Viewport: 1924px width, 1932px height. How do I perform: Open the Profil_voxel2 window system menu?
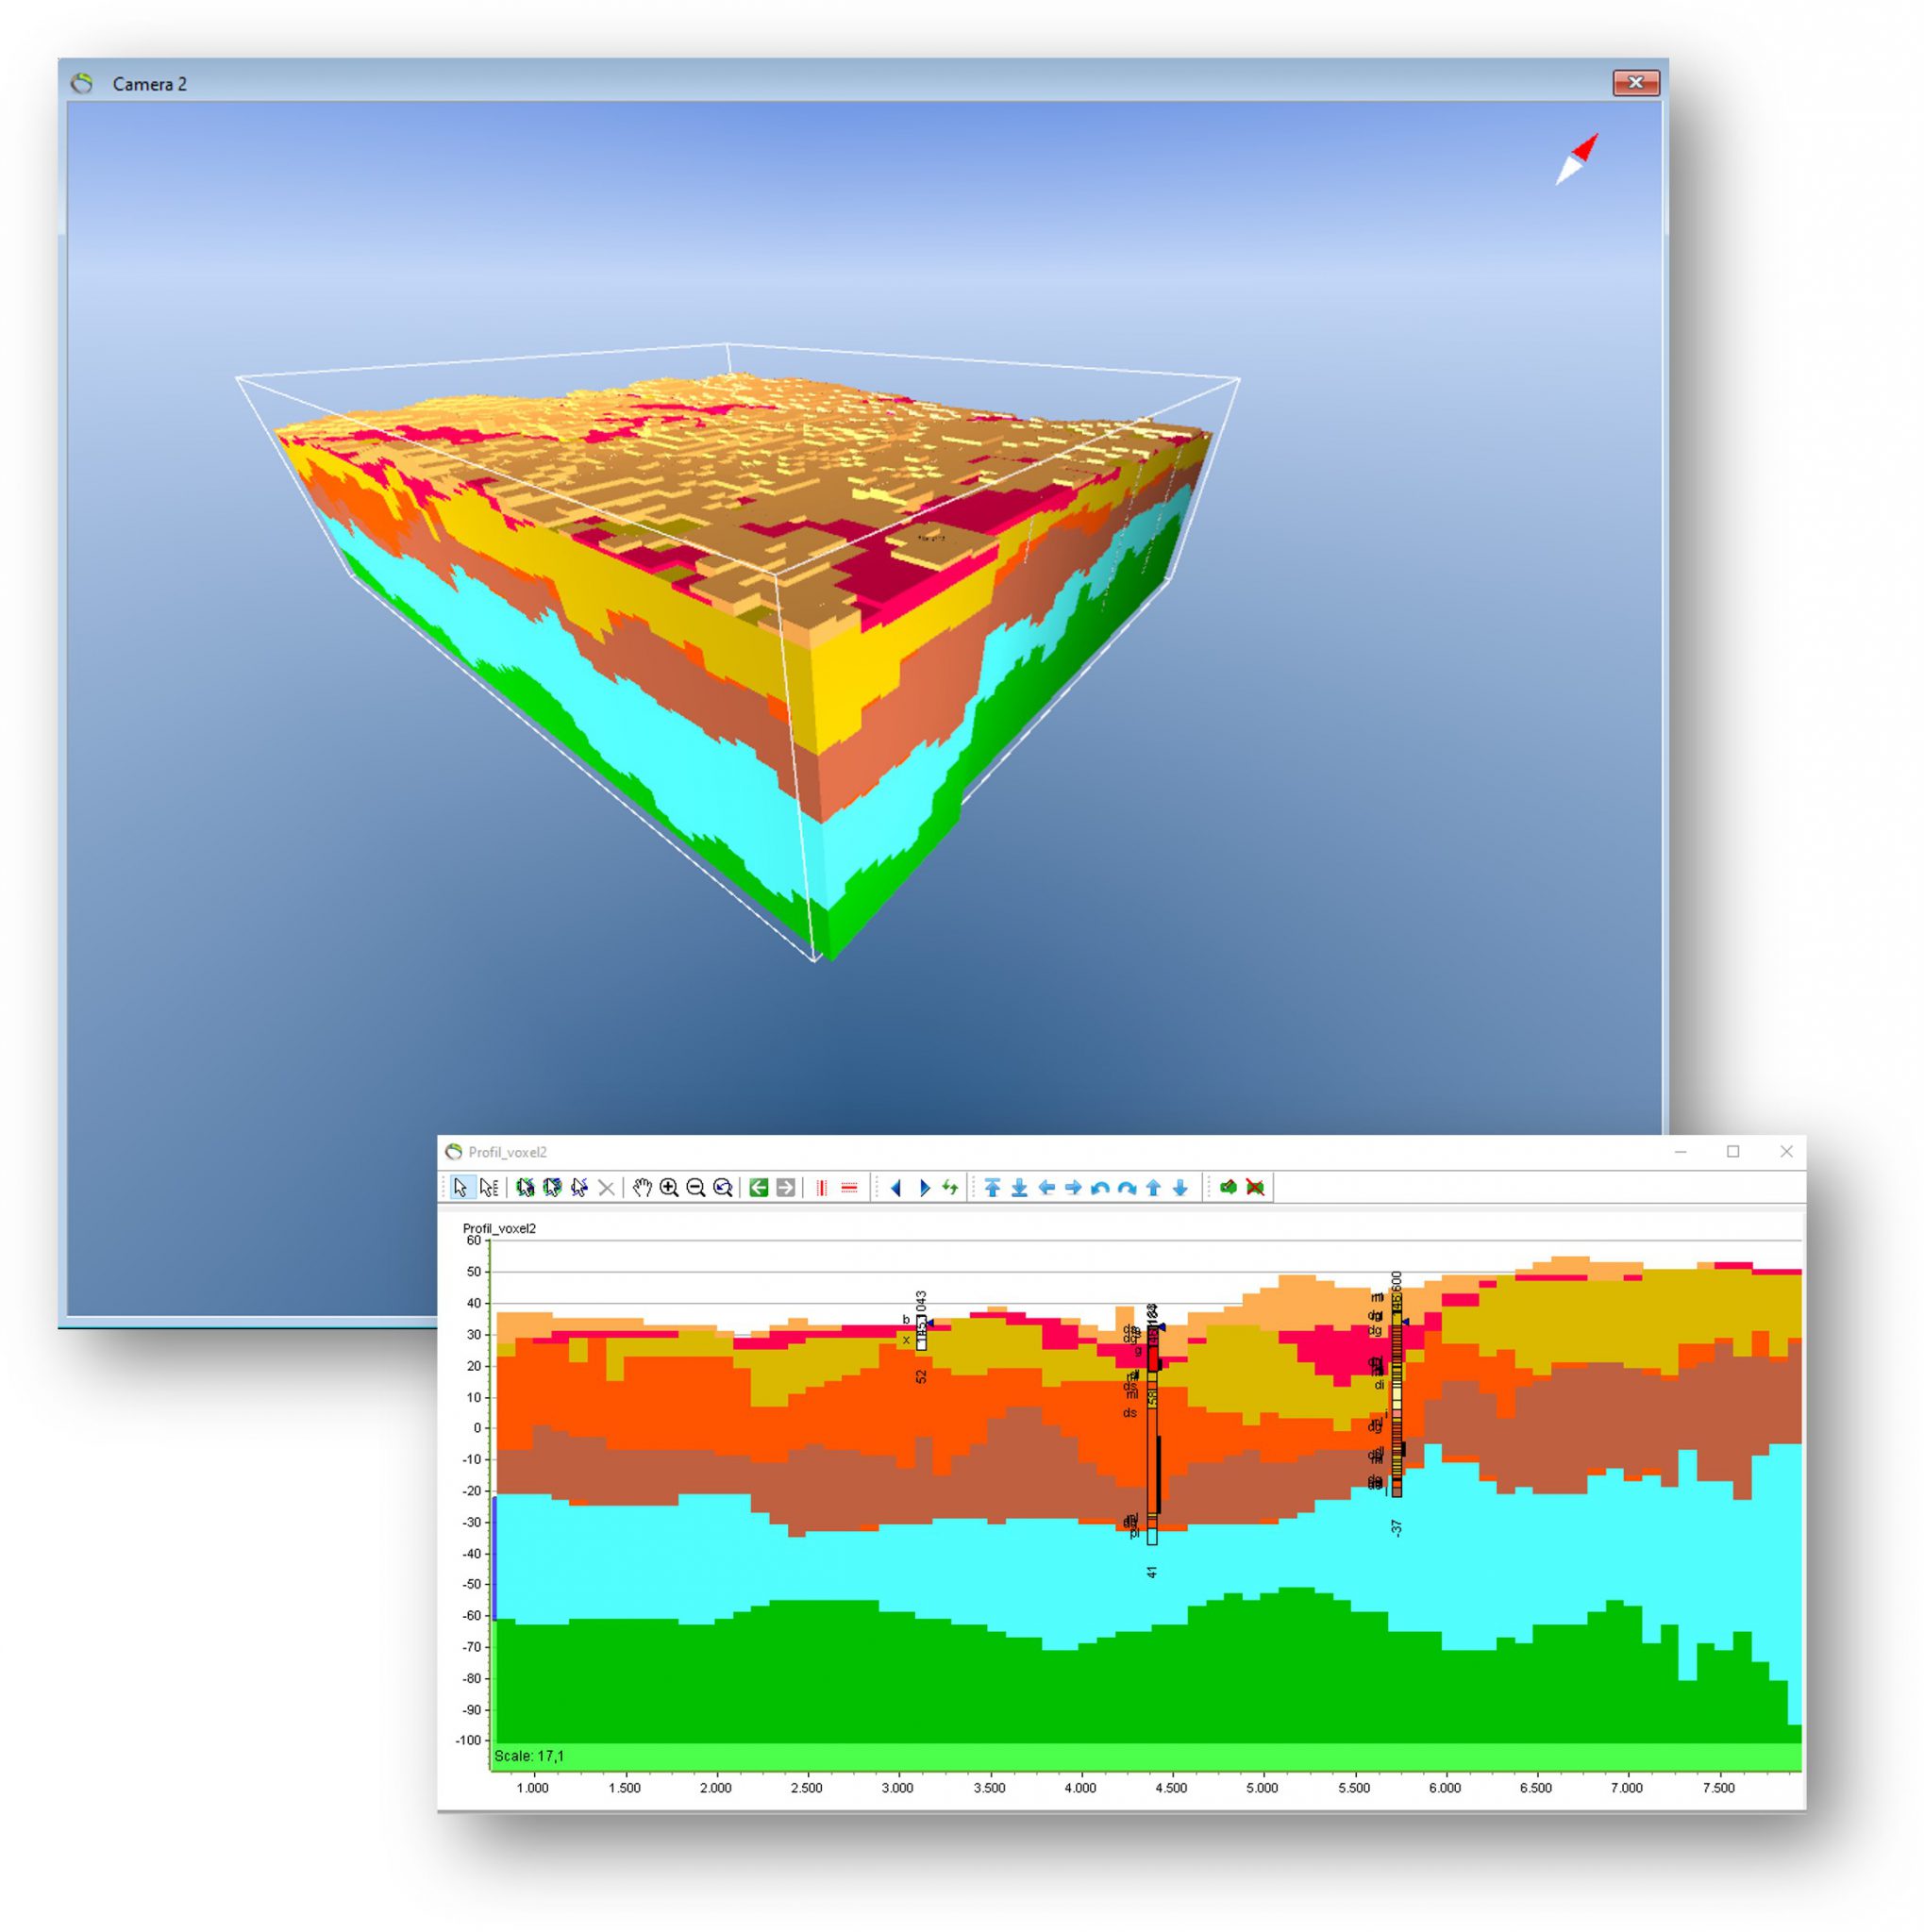coord(455,1152)
